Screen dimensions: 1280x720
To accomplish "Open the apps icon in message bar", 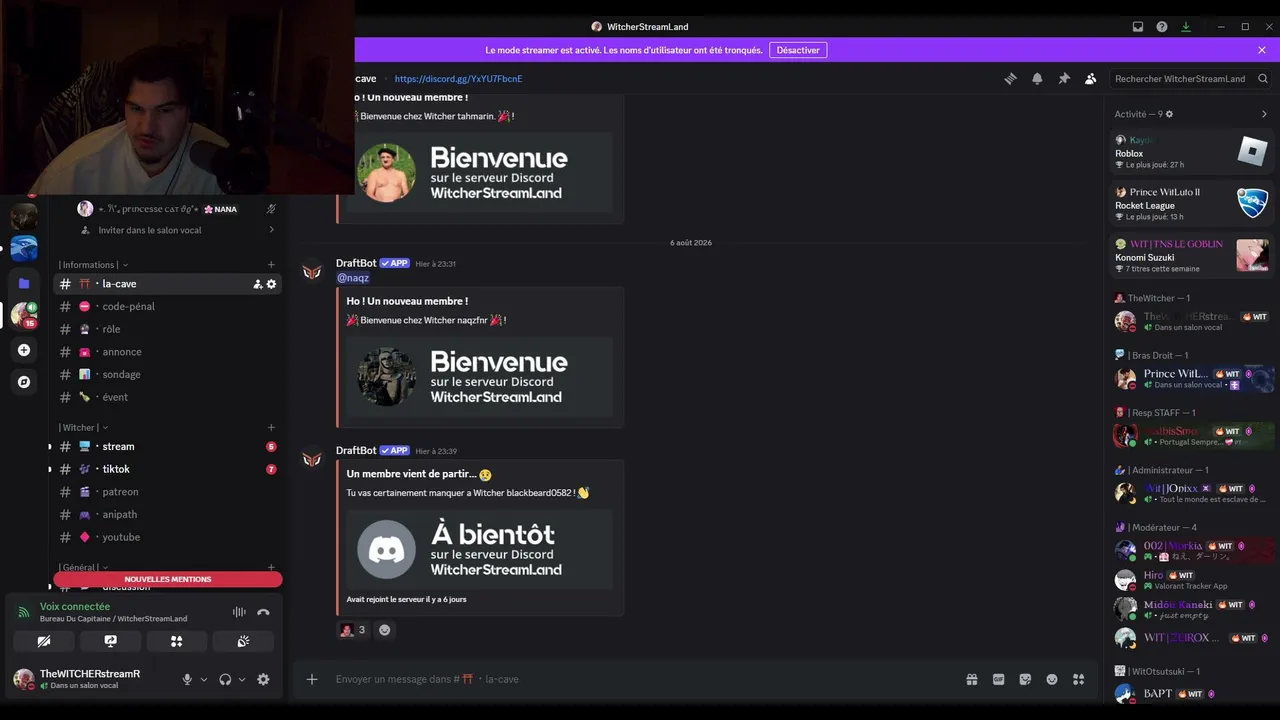I will coord(1078,679).
